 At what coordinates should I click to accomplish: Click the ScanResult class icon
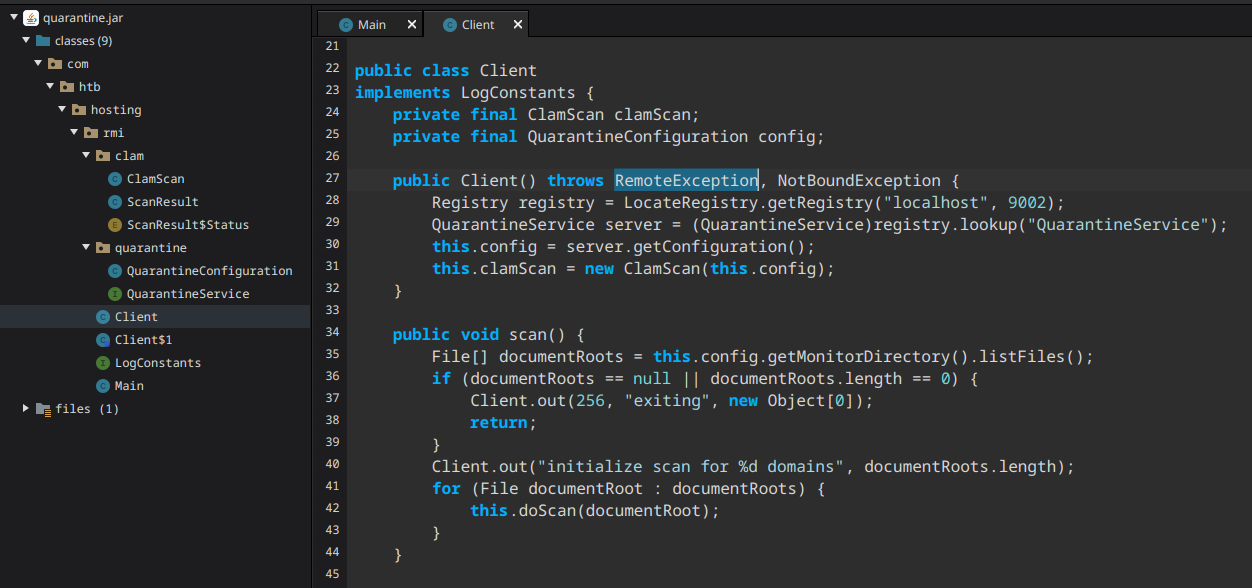coord(115,202)
